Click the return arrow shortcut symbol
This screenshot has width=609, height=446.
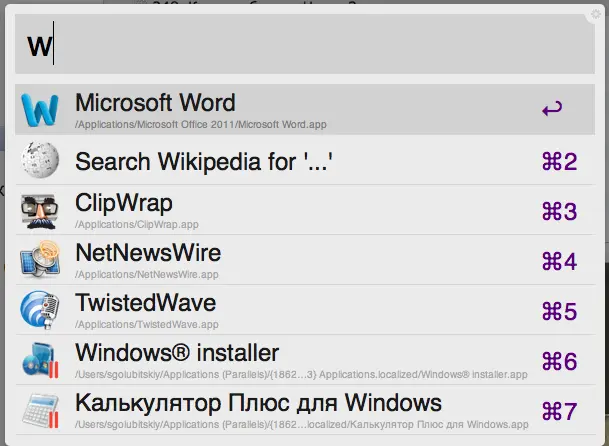pos(551,109)
